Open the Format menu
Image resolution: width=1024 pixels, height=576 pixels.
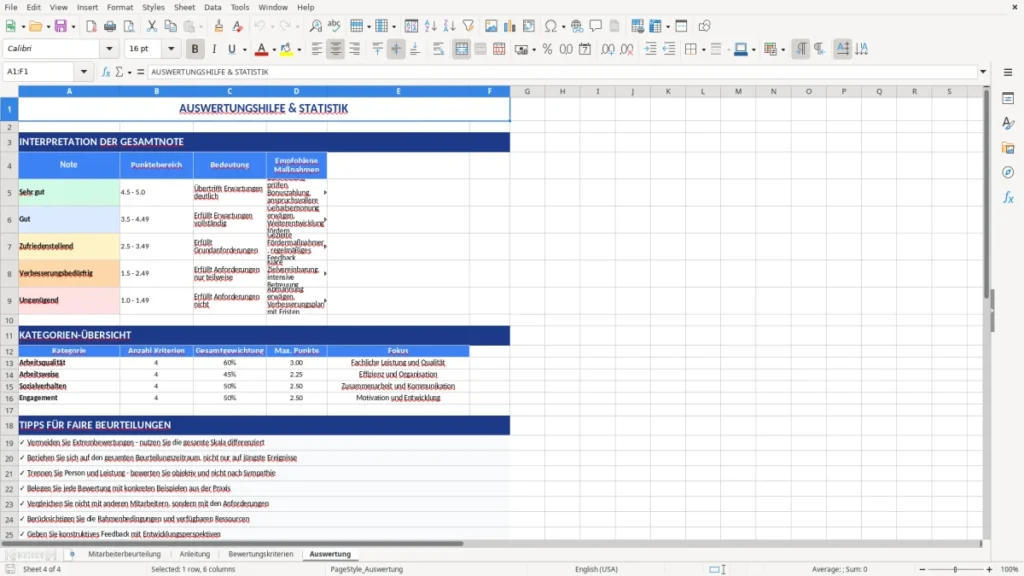tap(120, 7)
